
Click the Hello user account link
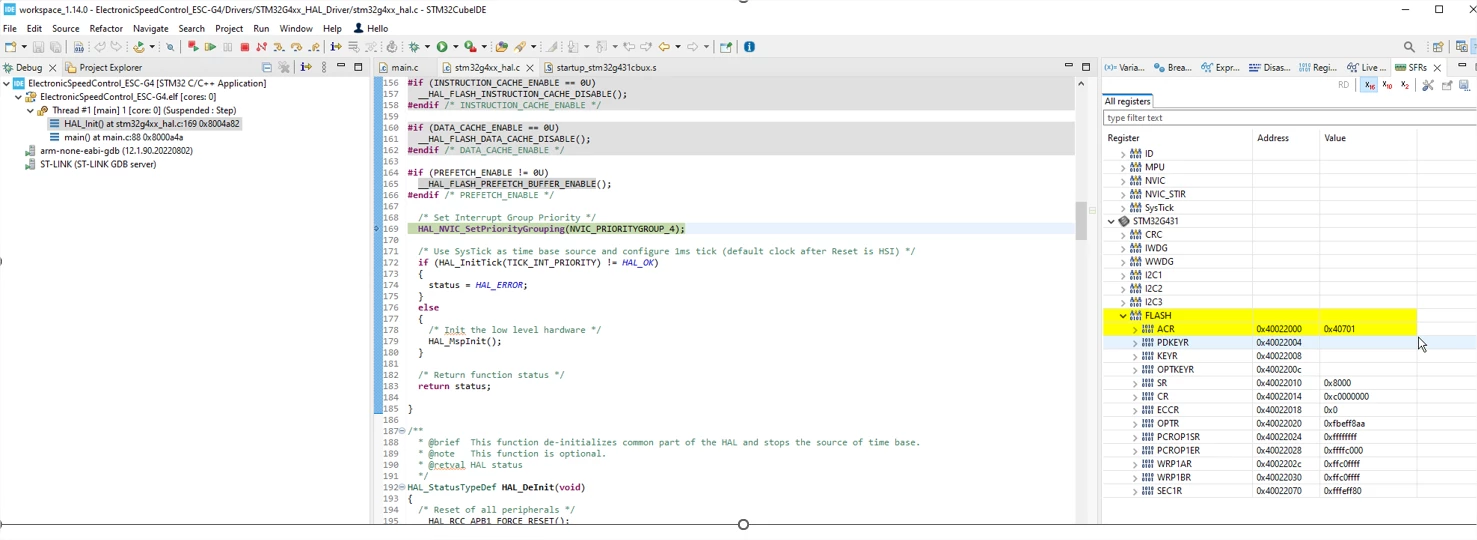371,29
